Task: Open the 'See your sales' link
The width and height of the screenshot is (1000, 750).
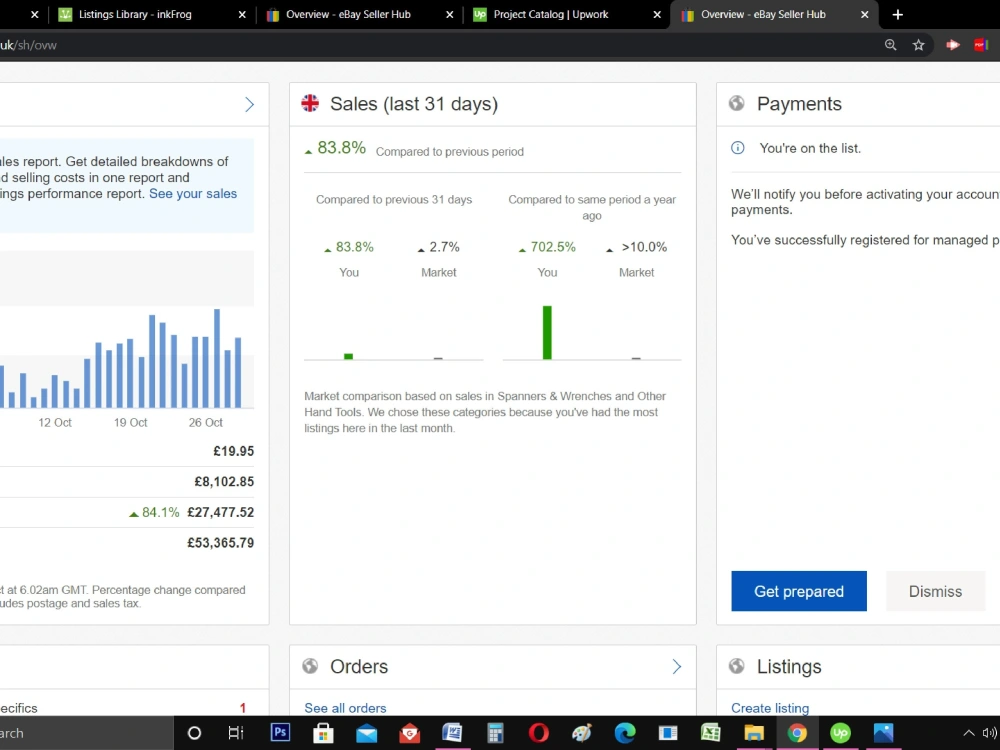Action: point(193,193)
